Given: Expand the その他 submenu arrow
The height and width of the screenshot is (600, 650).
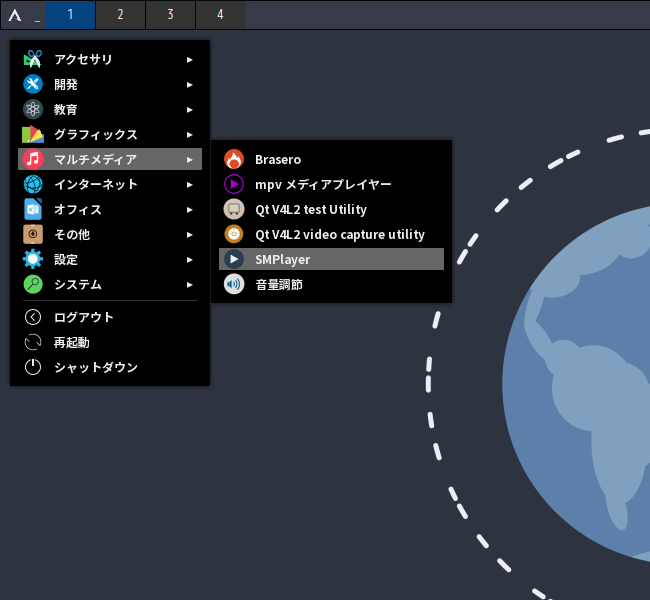Looking at the screenshot, I should 189,235.
